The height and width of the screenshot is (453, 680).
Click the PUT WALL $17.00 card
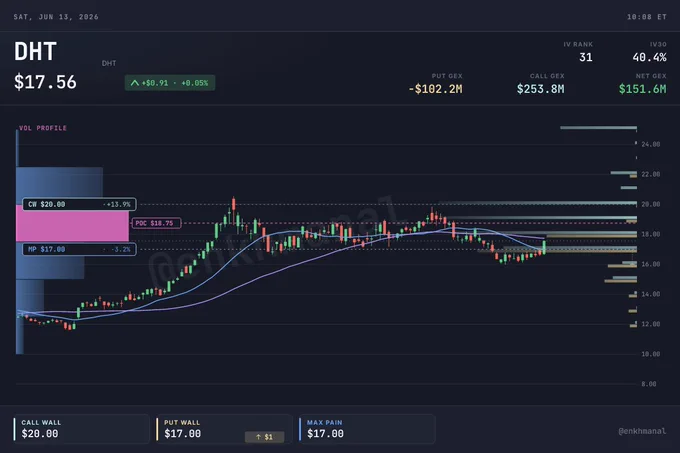224,428
